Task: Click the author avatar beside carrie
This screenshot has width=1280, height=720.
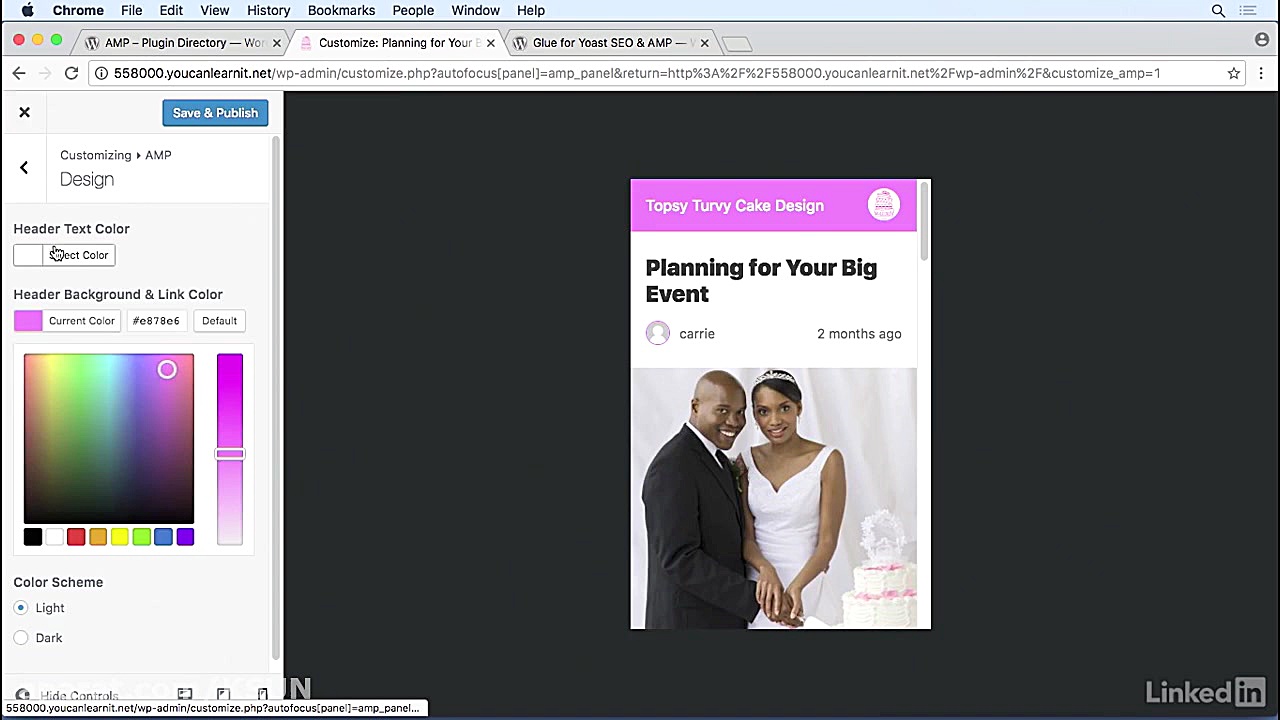Action: (657, 333)
